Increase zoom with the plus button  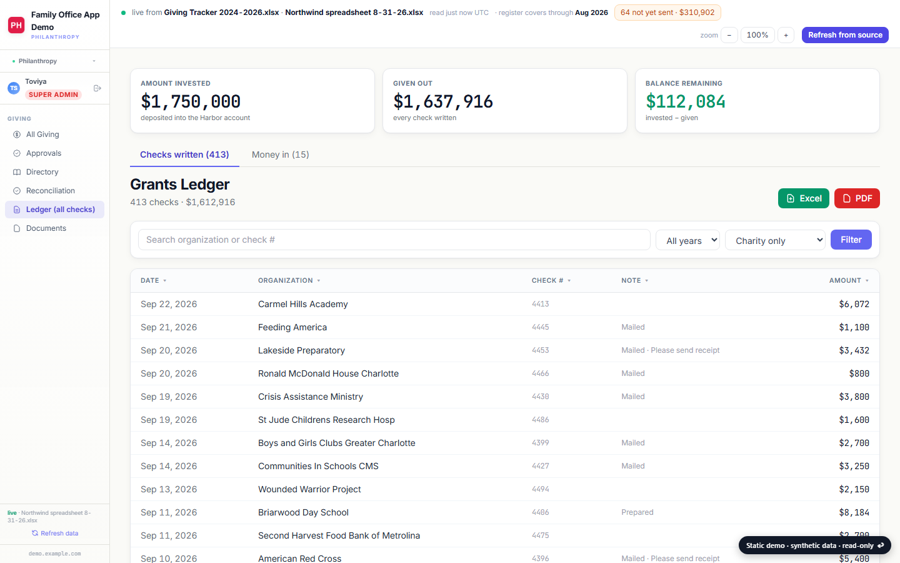coord(786,35)
